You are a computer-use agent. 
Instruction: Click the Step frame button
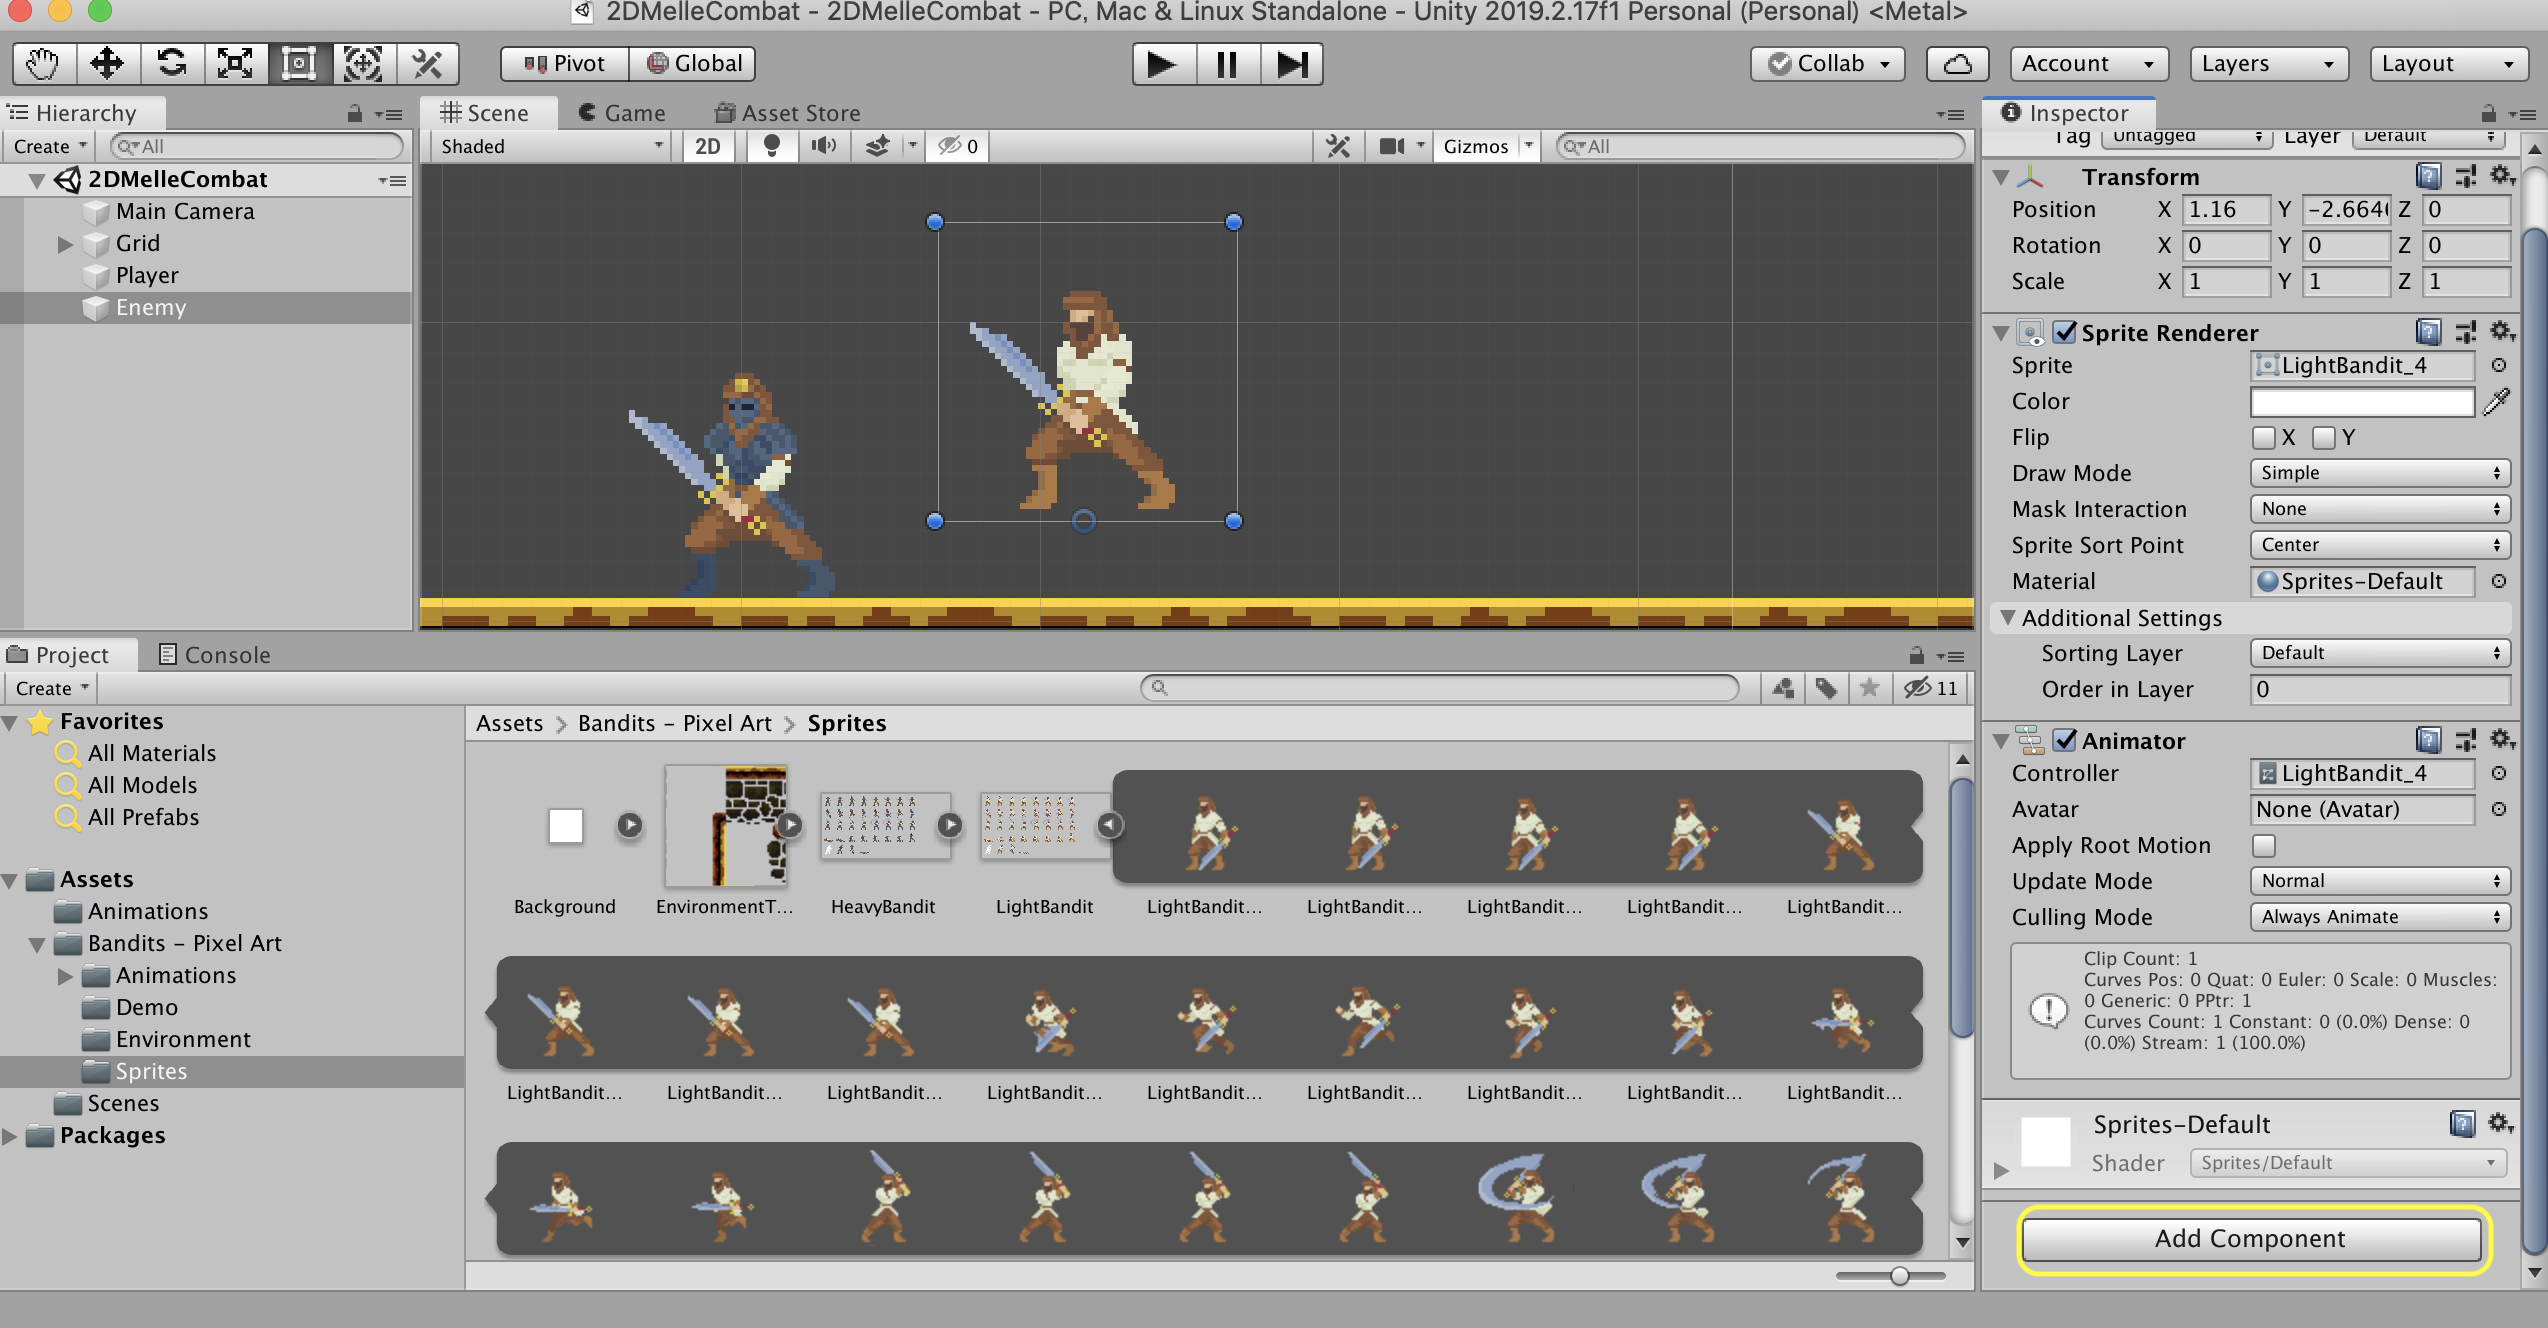(1291, 64)
